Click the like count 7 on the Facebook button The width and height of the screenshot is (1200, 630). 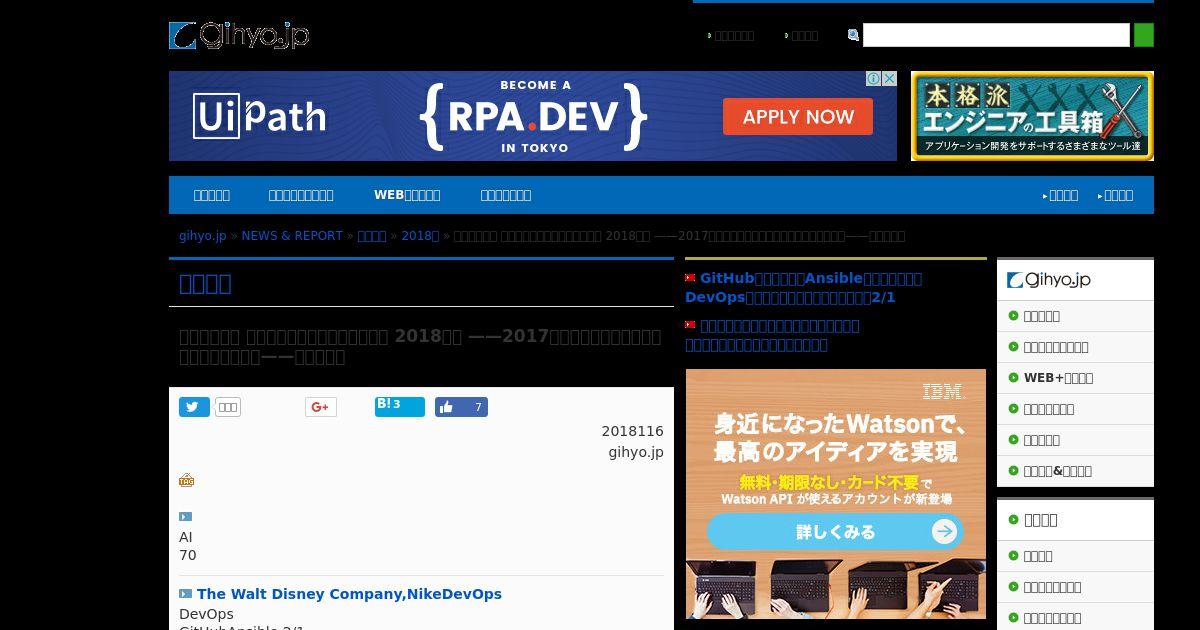click(x=478, y=407)
